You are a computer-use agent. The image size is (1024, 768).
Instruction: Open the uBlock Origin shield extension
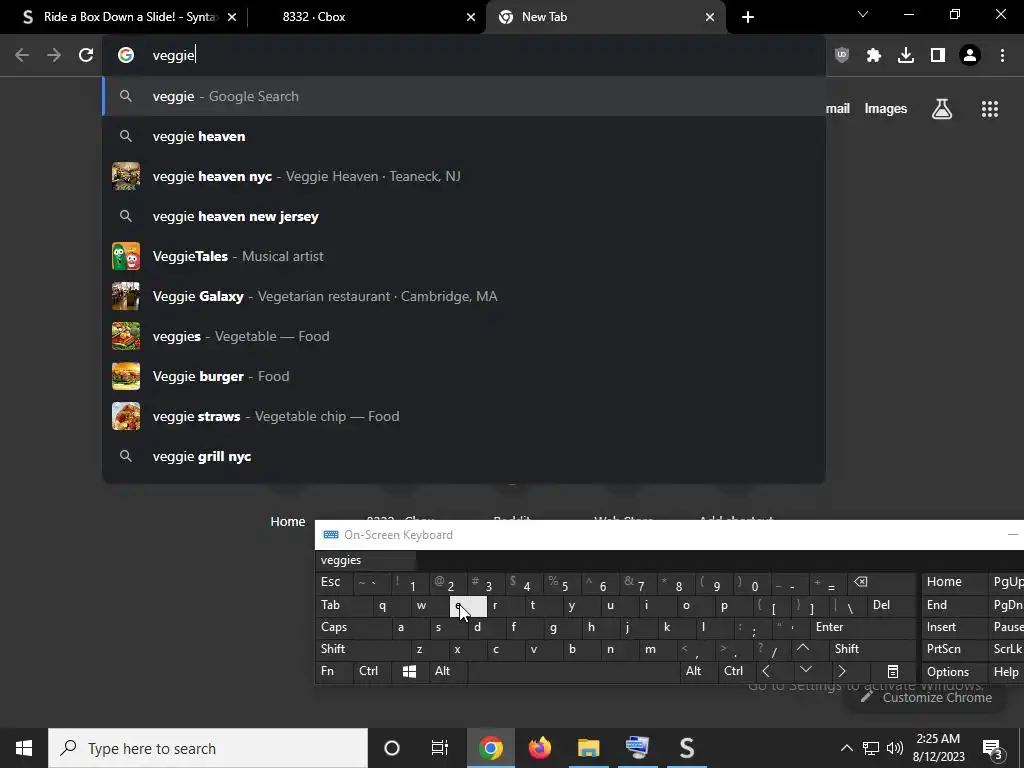[x=842, y=55]
